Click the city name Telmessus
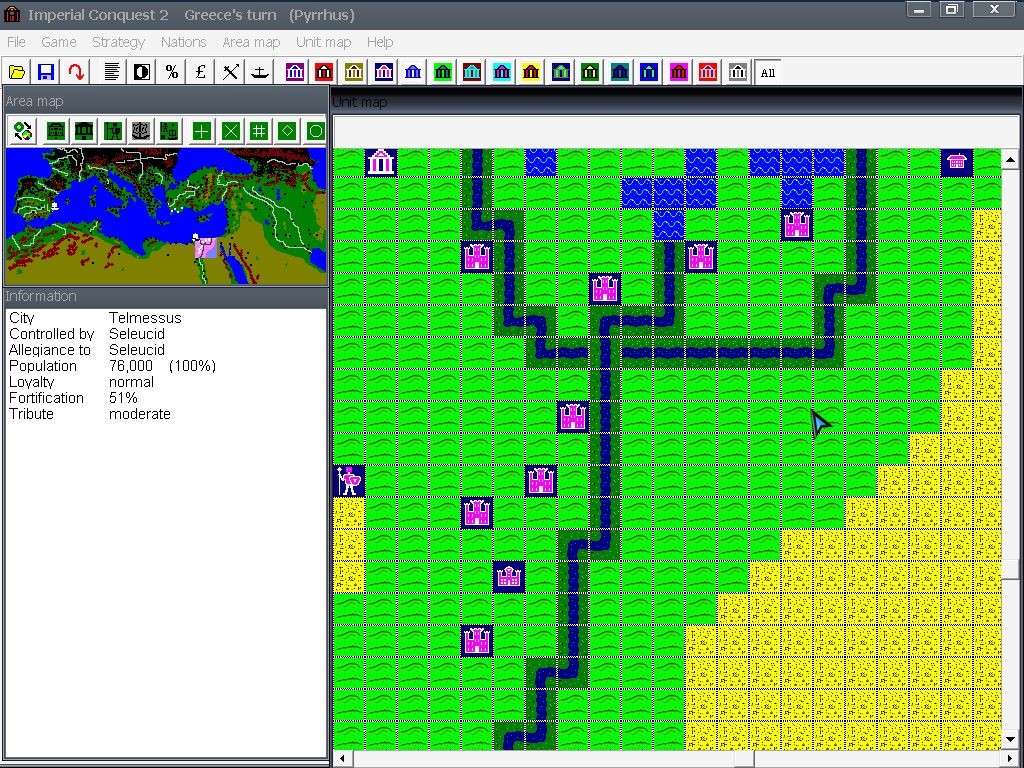Image resolution: width=1024 pixels, height=768 pixels. 145,318
